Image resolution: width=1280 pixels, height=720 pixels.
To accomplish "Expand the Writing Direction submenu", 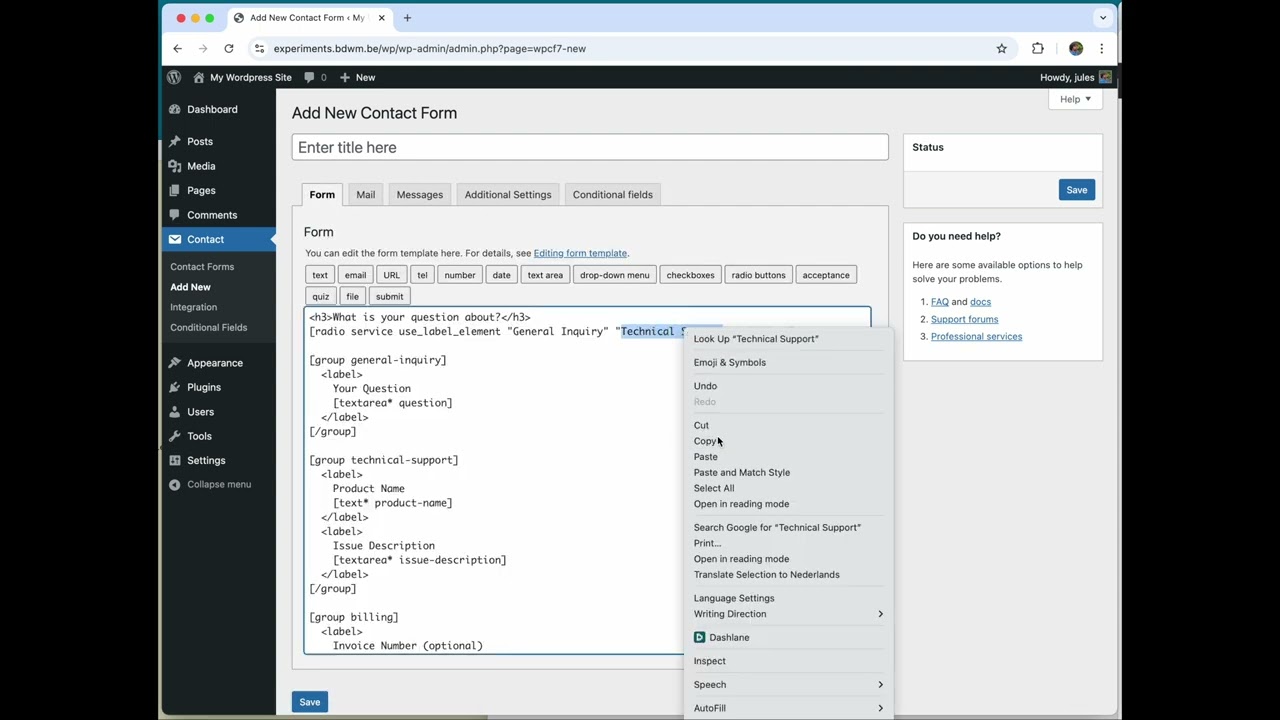I will 788,614.
